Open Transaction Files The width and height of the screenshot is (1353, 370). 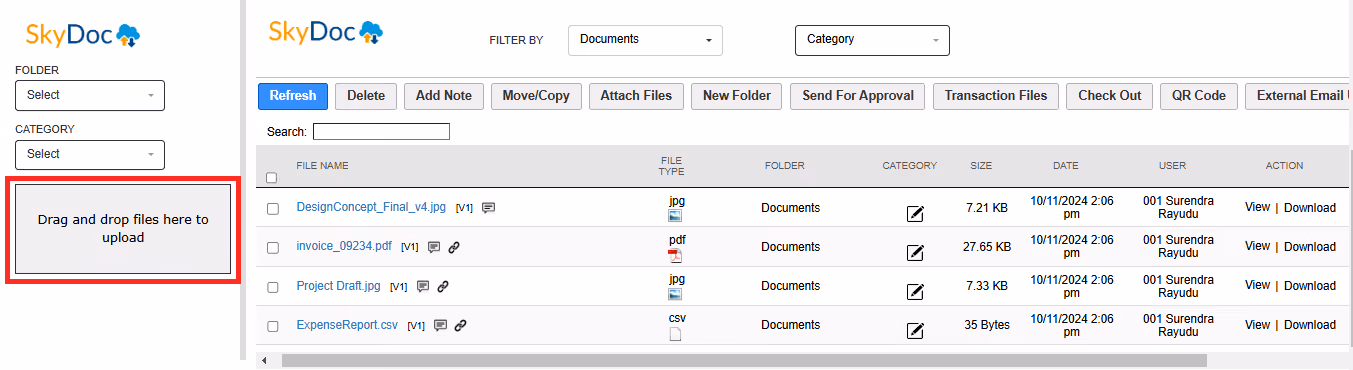(996, 96)
